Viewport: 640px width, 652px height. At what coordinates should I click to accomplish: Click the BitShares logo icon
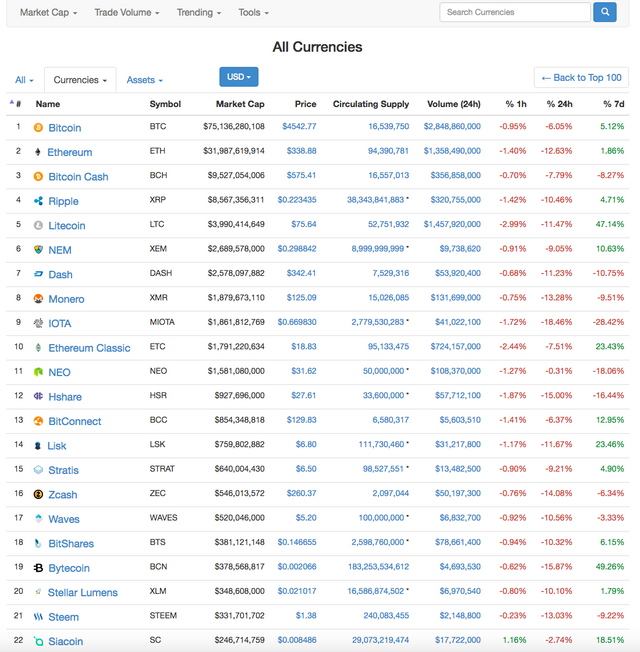click(38, 543)
